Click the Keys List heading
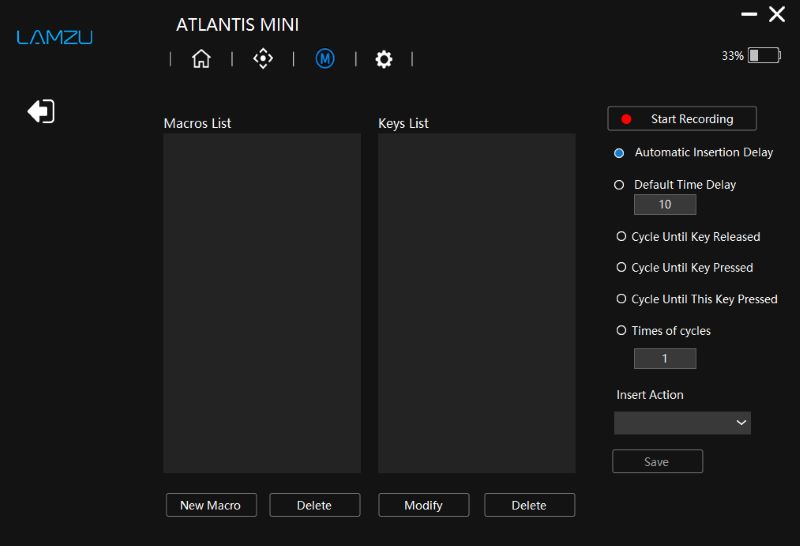800x546 pixels. [403, 123]
